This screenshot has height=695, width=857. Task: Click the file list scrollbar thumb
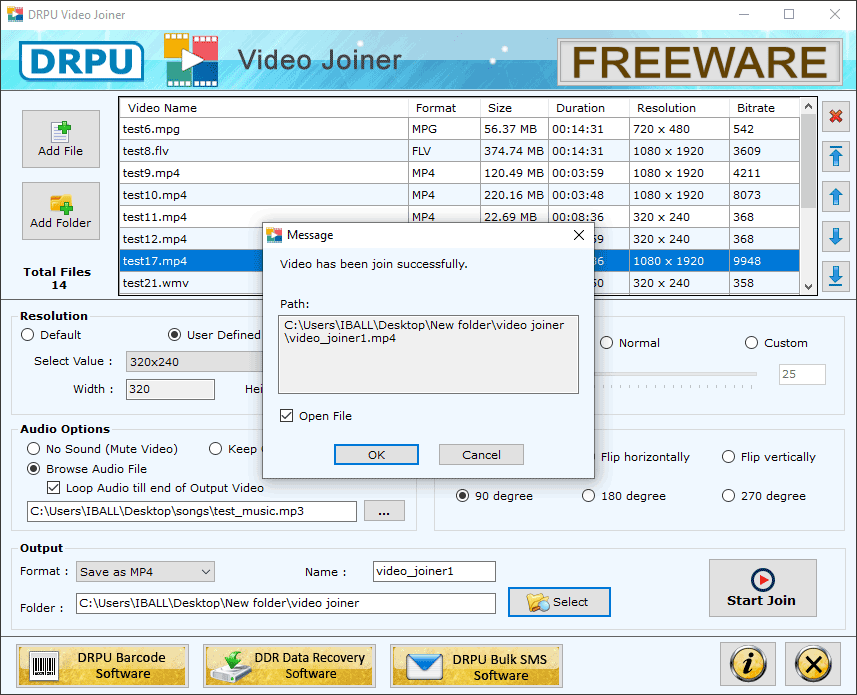(809, 161)
